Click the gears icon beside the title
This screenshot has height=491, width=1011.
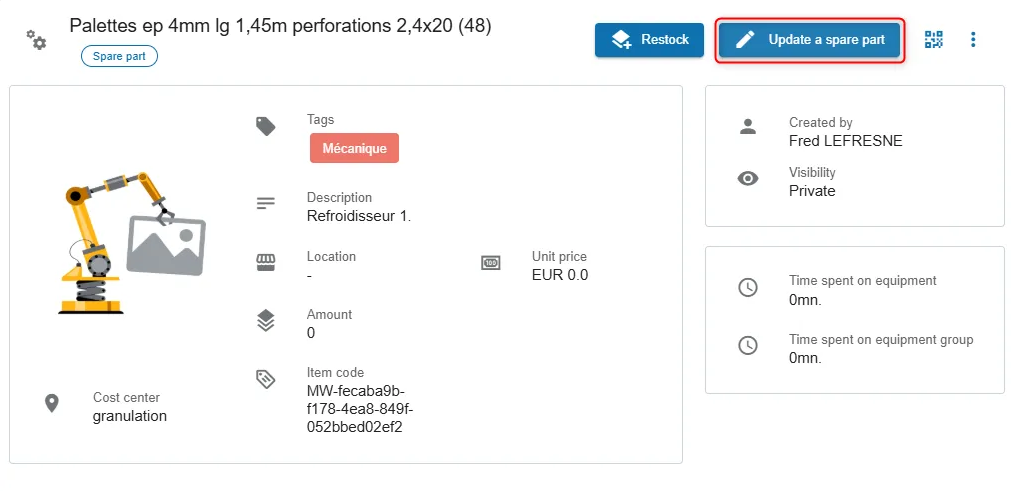(36, 39)
